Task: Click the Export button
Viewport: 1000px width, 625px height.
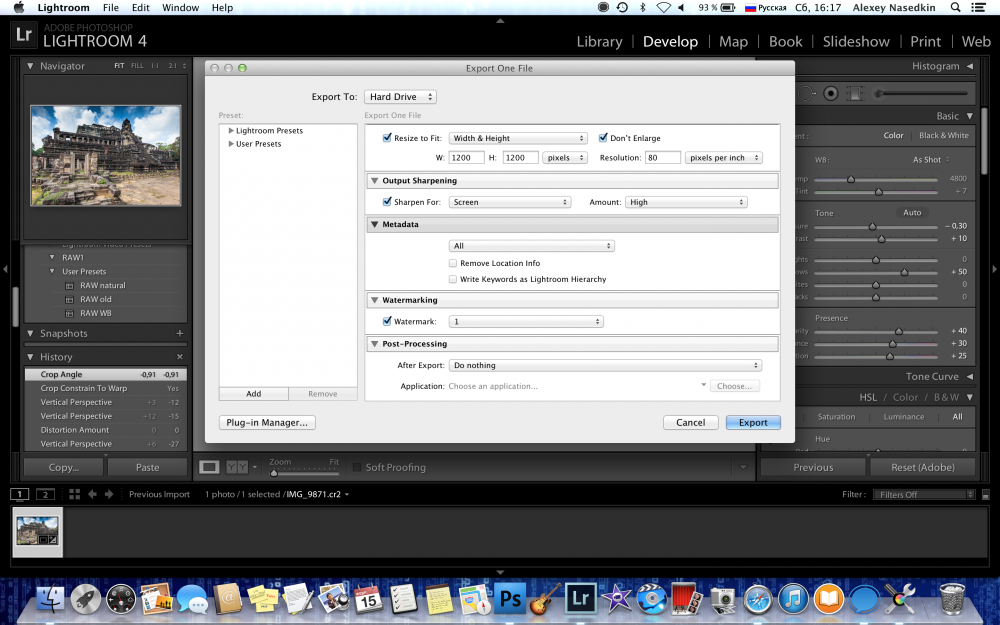Action: 753,422
